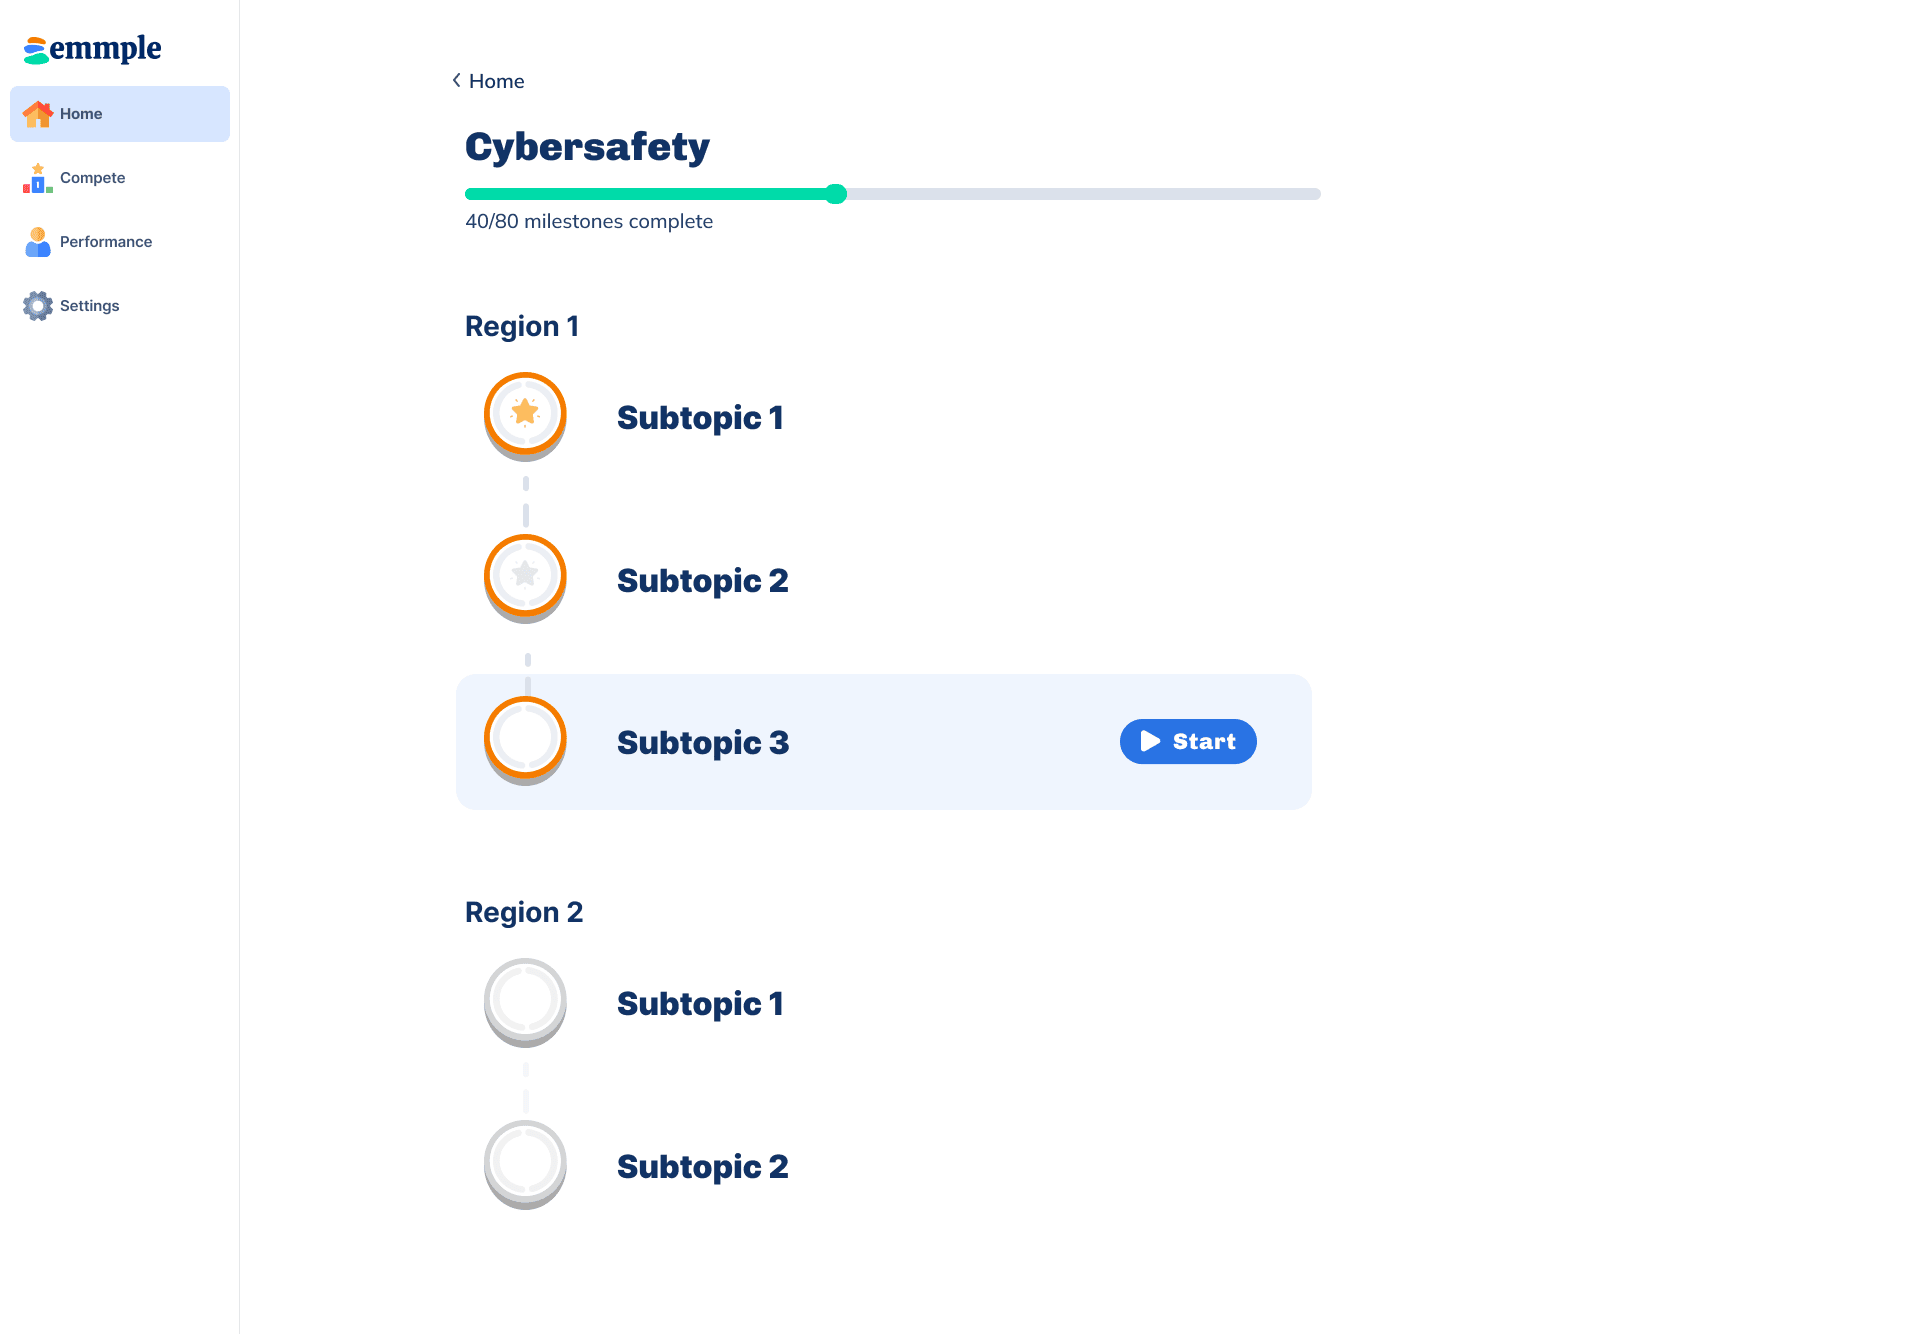Select Subtopic 1 title under Region 1
This screenshot has height=1334, width=1922.
[x=700, y=418]
